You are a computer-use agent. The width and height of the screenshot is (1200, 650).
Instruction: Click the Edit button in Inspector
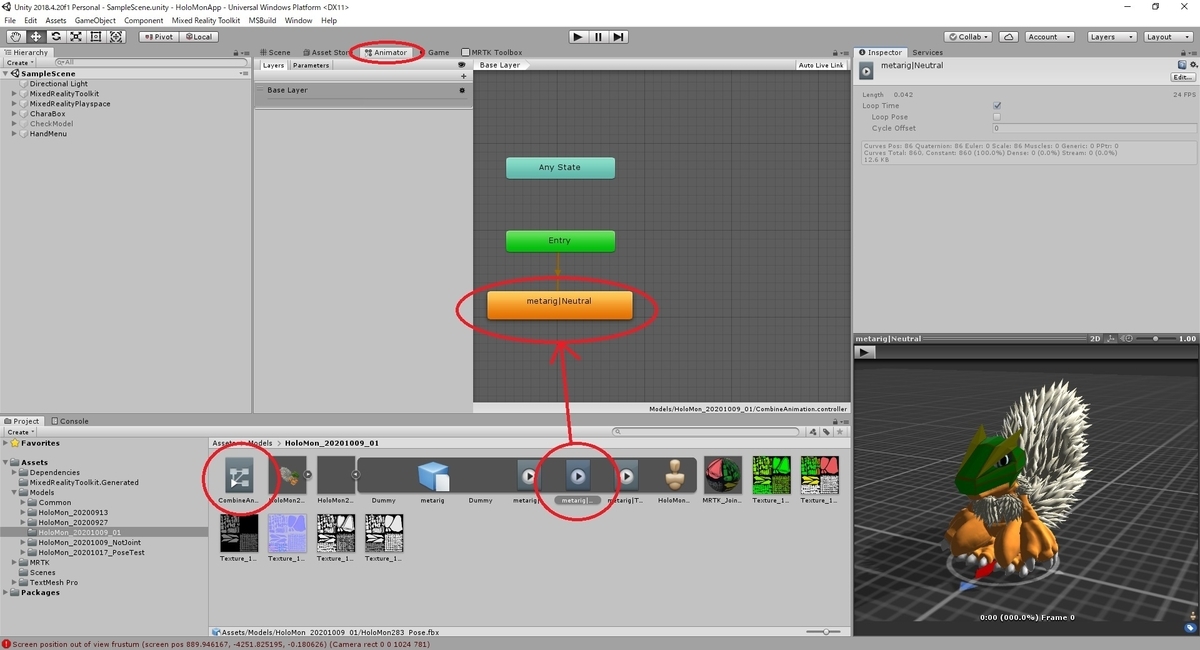[x=1183, y=77]
